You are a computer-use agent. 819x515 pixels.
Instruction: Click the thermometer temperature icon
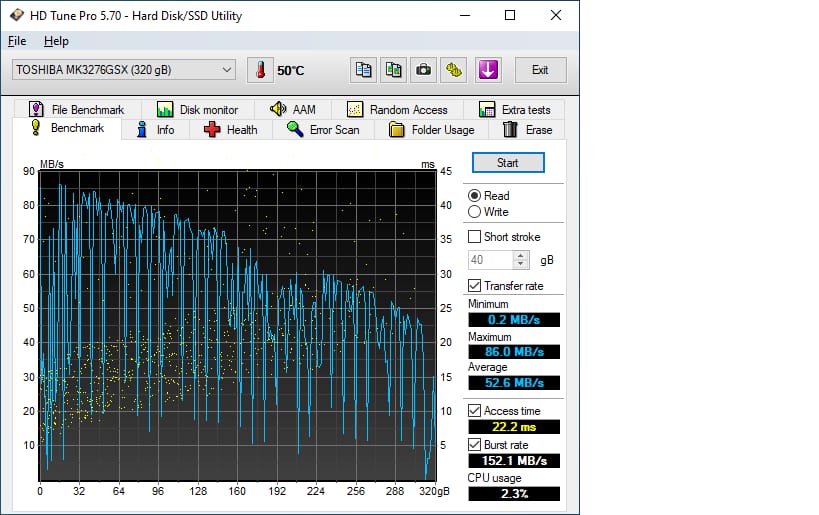pyautogui.click(x=260, y=70)
